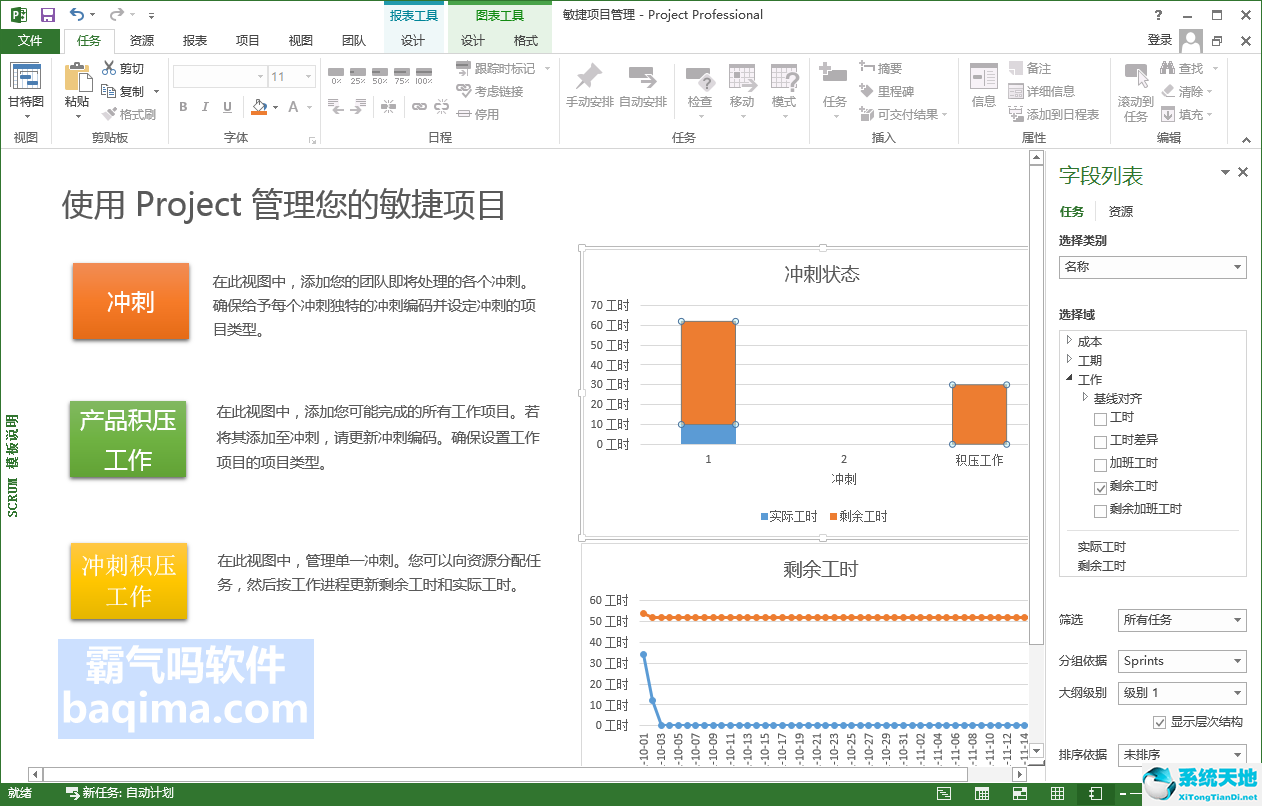Mark task 100% complete
Image resolution: width=1262 pixels, height=806 pixels.
click(424, 76)
